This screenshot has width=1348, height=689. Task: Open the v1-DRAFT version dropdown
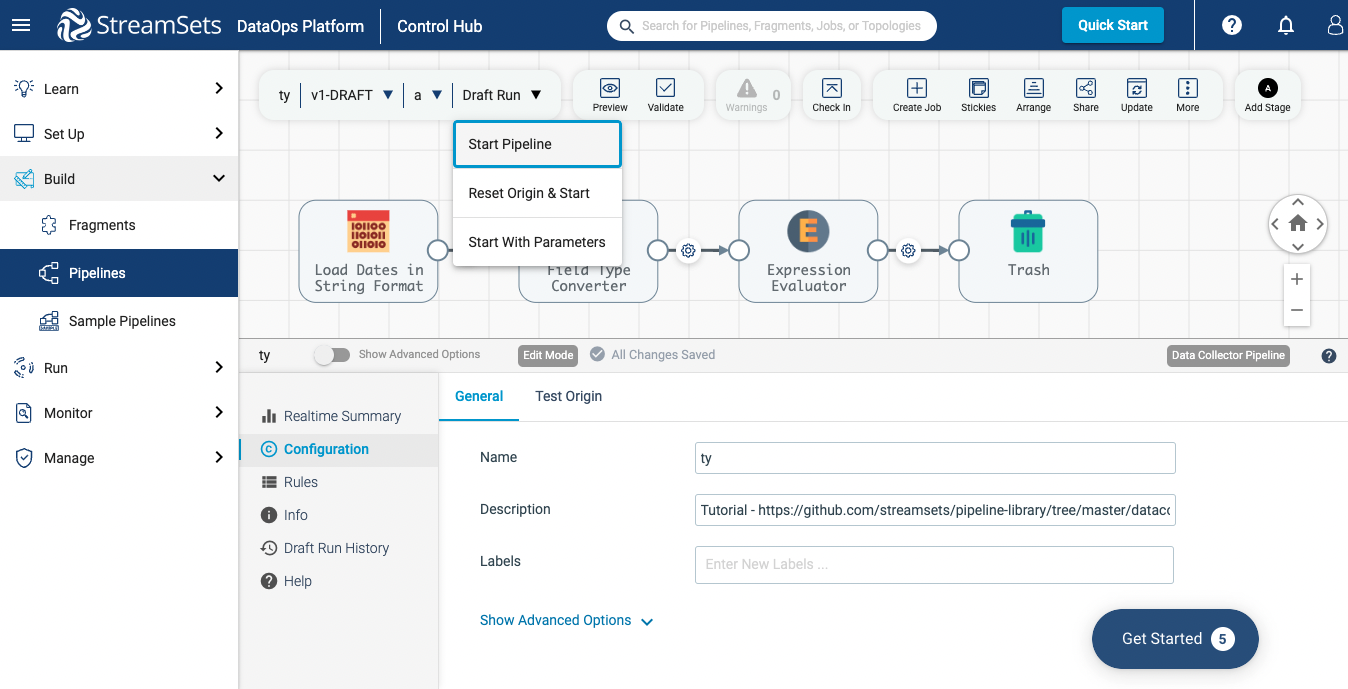click(x=352, y=95)
